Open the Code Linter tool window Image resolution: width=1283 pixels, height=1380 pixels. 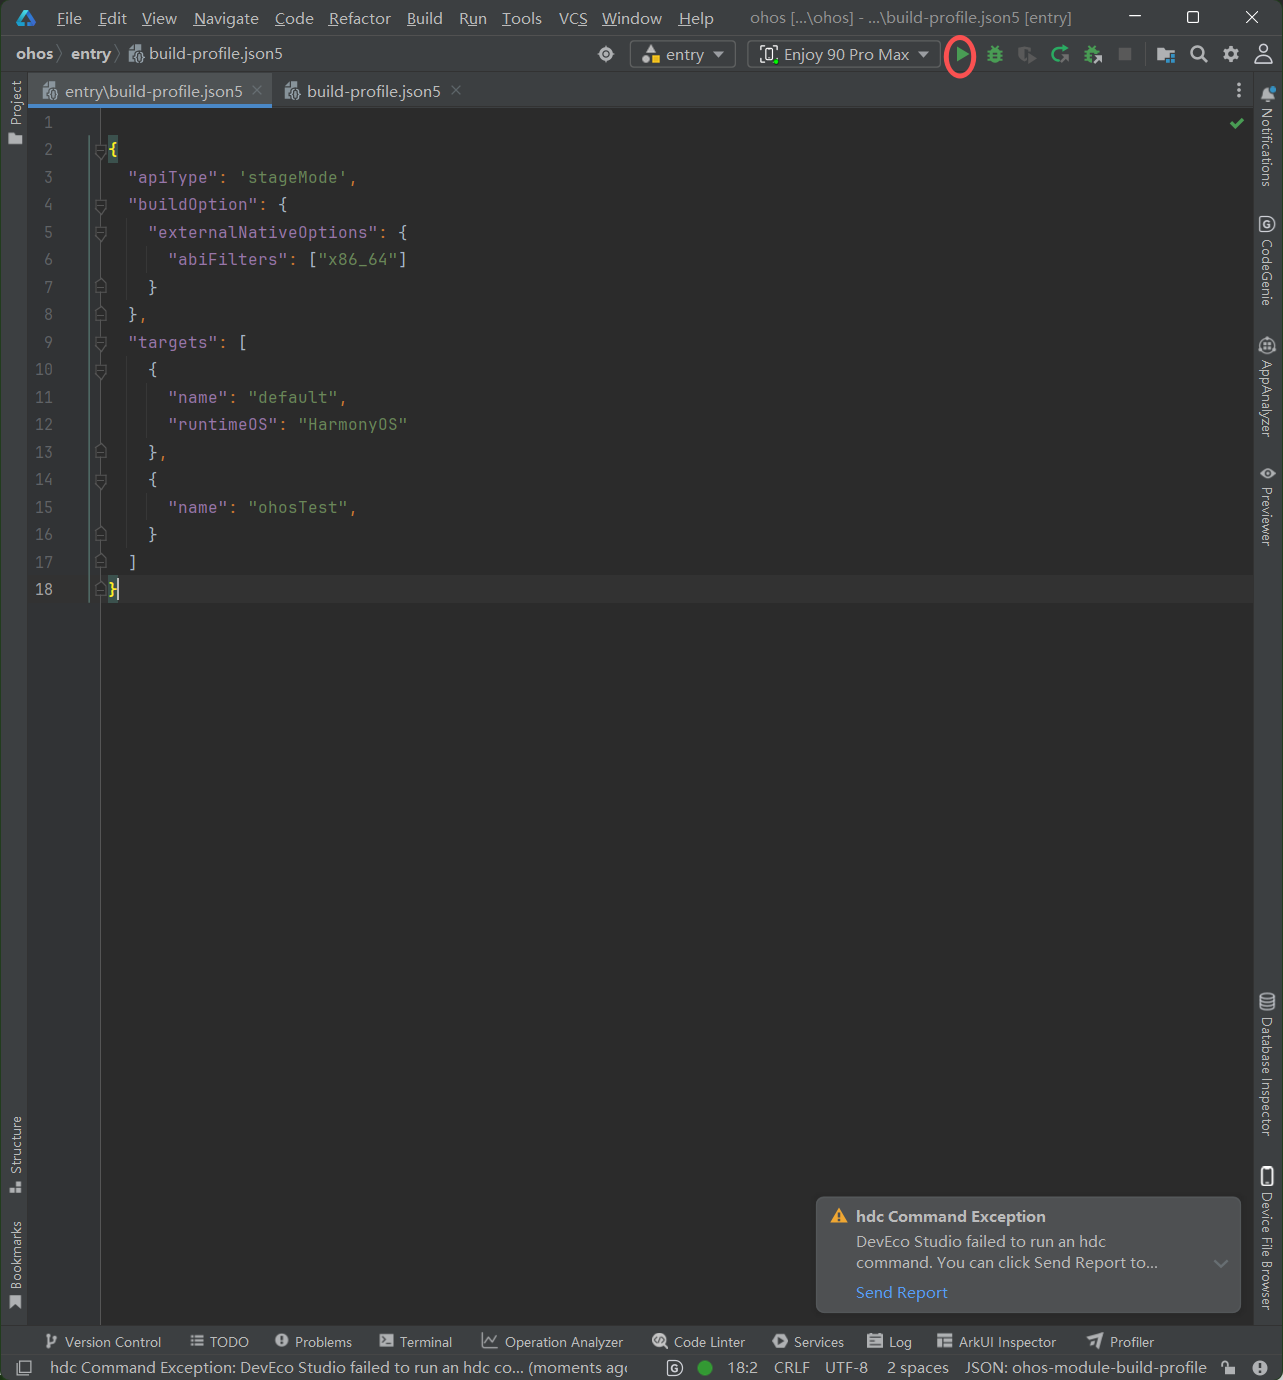pos(699,1341)
